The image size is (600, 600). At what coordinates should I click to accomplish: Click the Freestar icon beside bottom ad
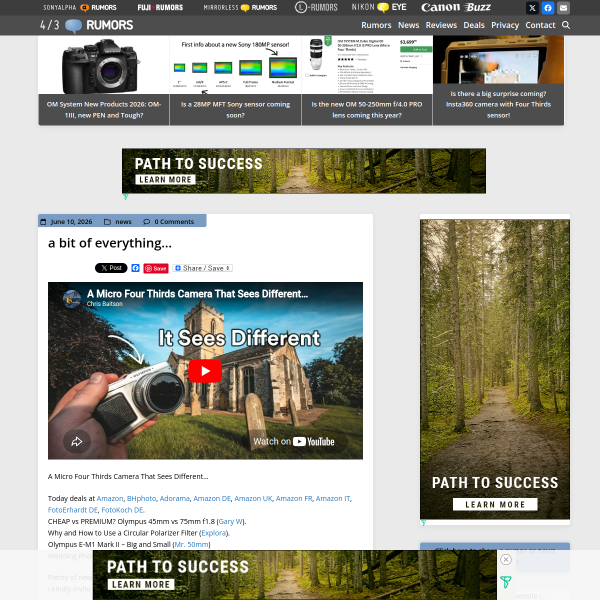505,582
